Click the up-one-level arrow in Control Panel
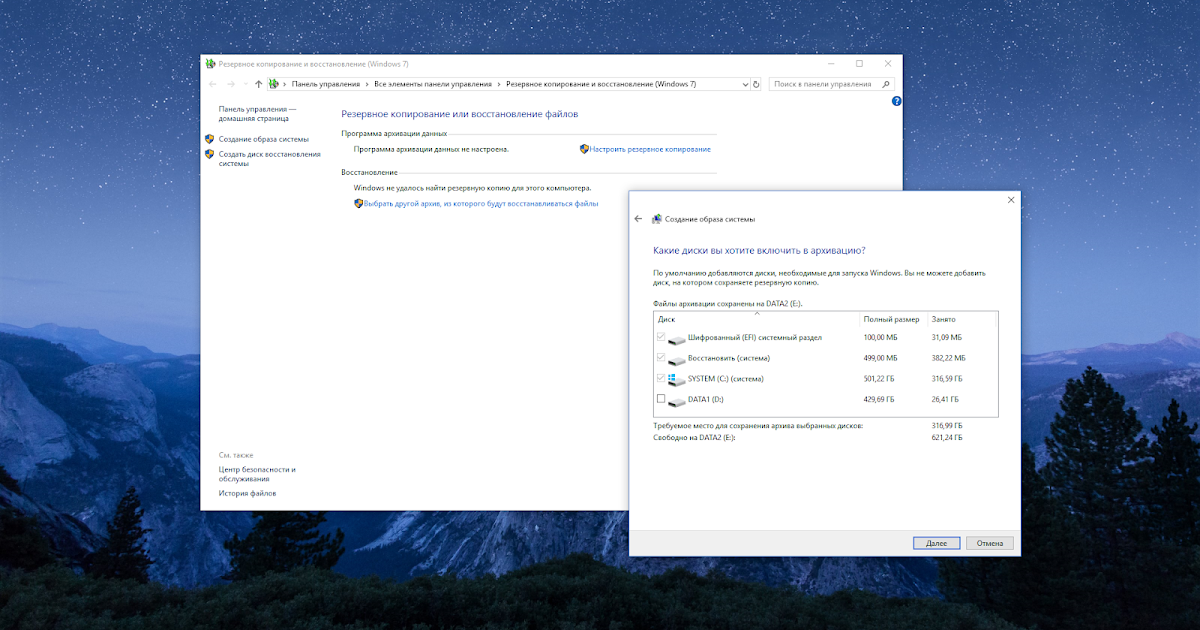Image resolution: width=1200 pixels, height=630 pixels. point(258,84)
